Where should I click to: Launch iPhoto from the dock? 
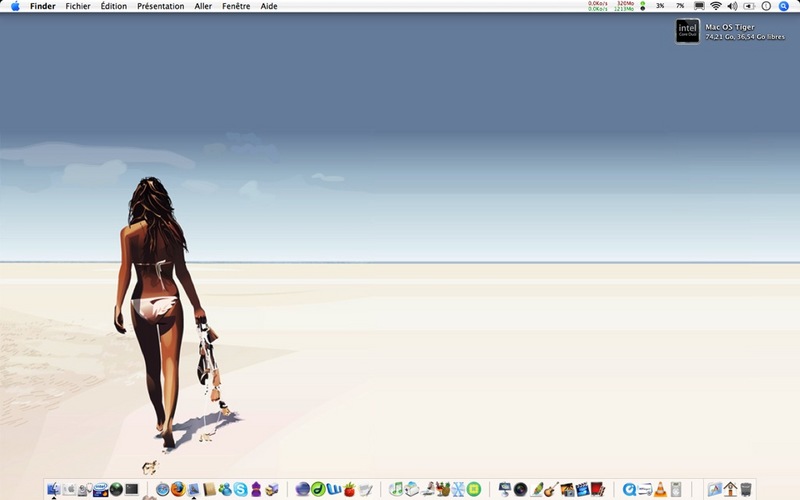(567, 489)
